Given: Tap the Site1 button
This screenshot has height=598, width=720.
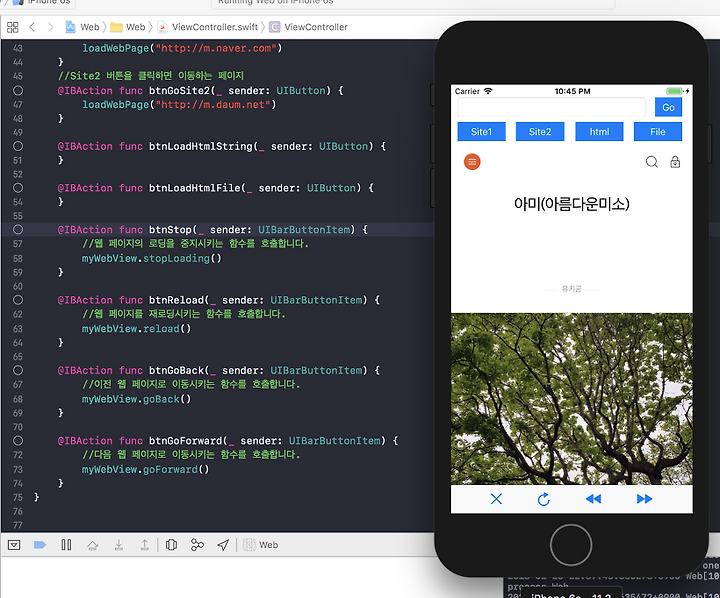Looking at the screenshot, I should pyautogui.click(x=481, y=132).
